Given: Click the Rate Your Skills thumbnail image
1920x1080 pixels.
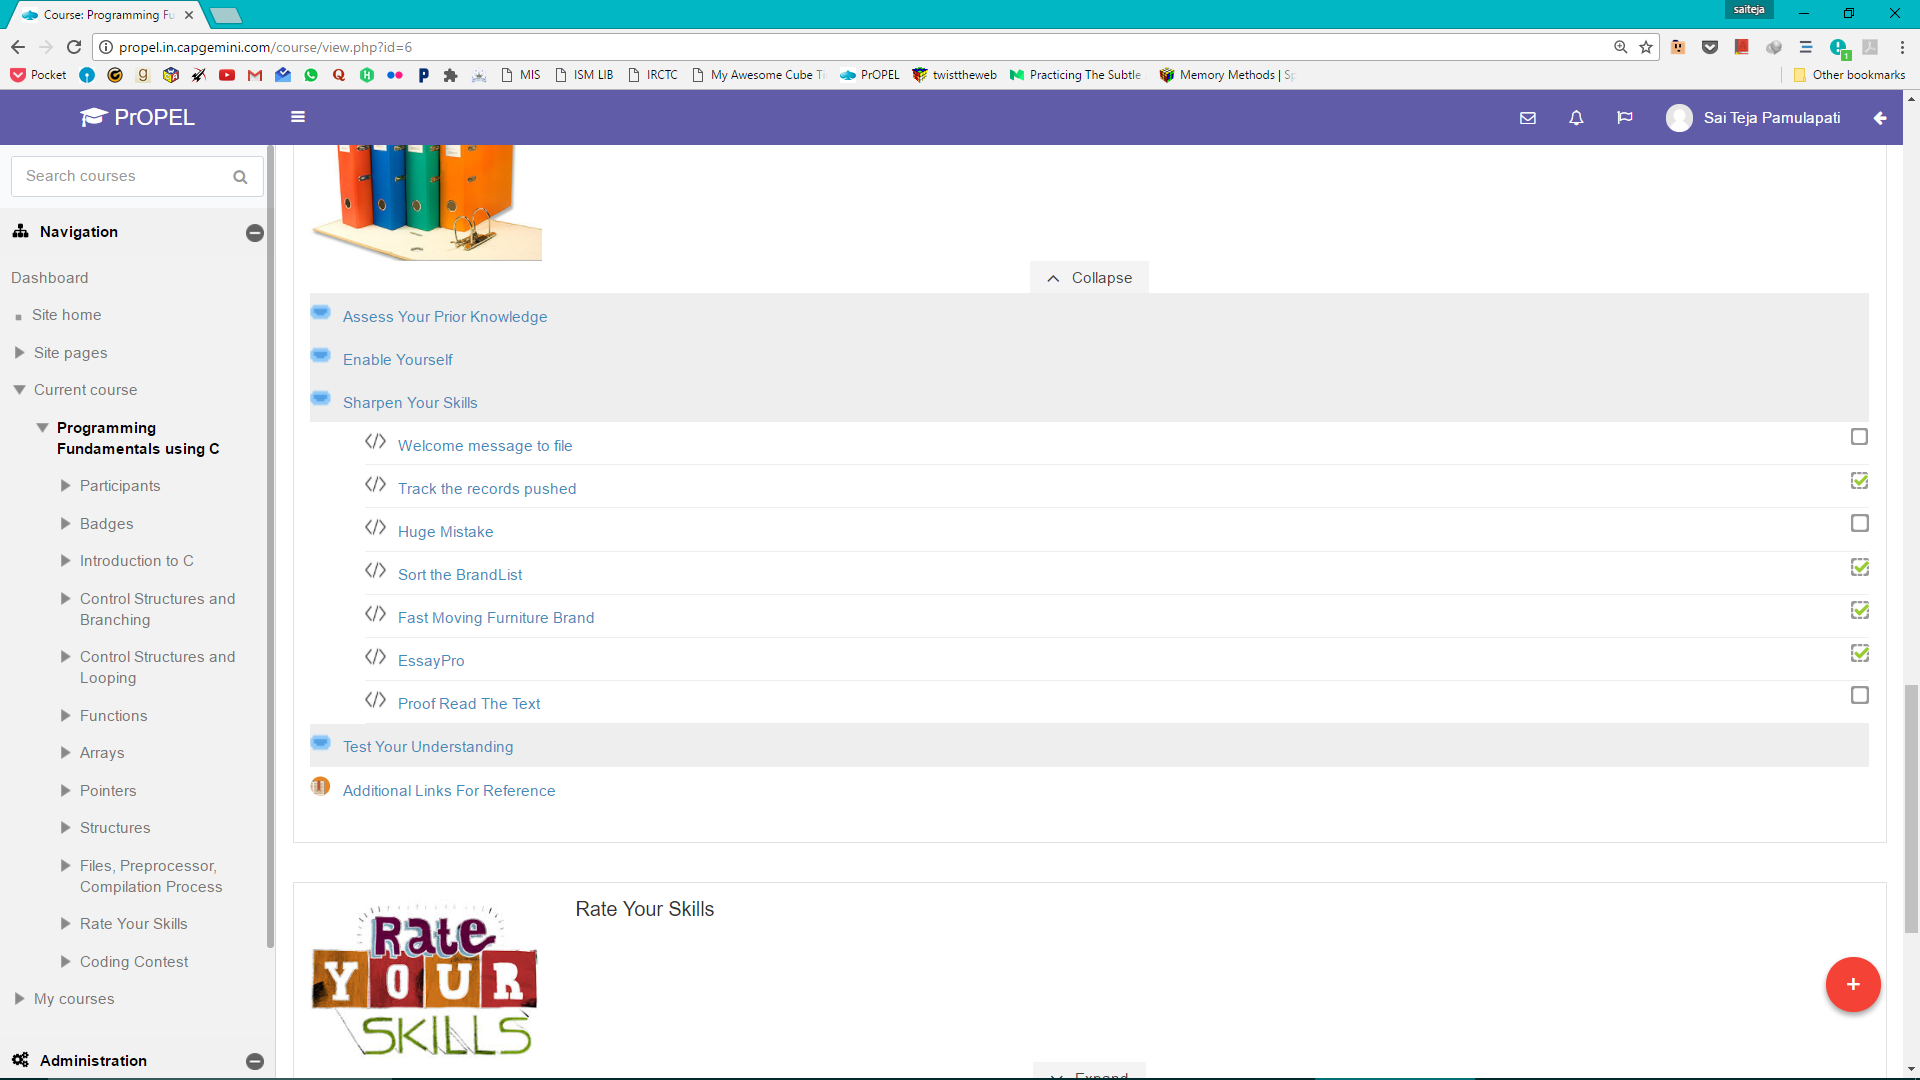Looking at the screenshot, I should [425, 981].
